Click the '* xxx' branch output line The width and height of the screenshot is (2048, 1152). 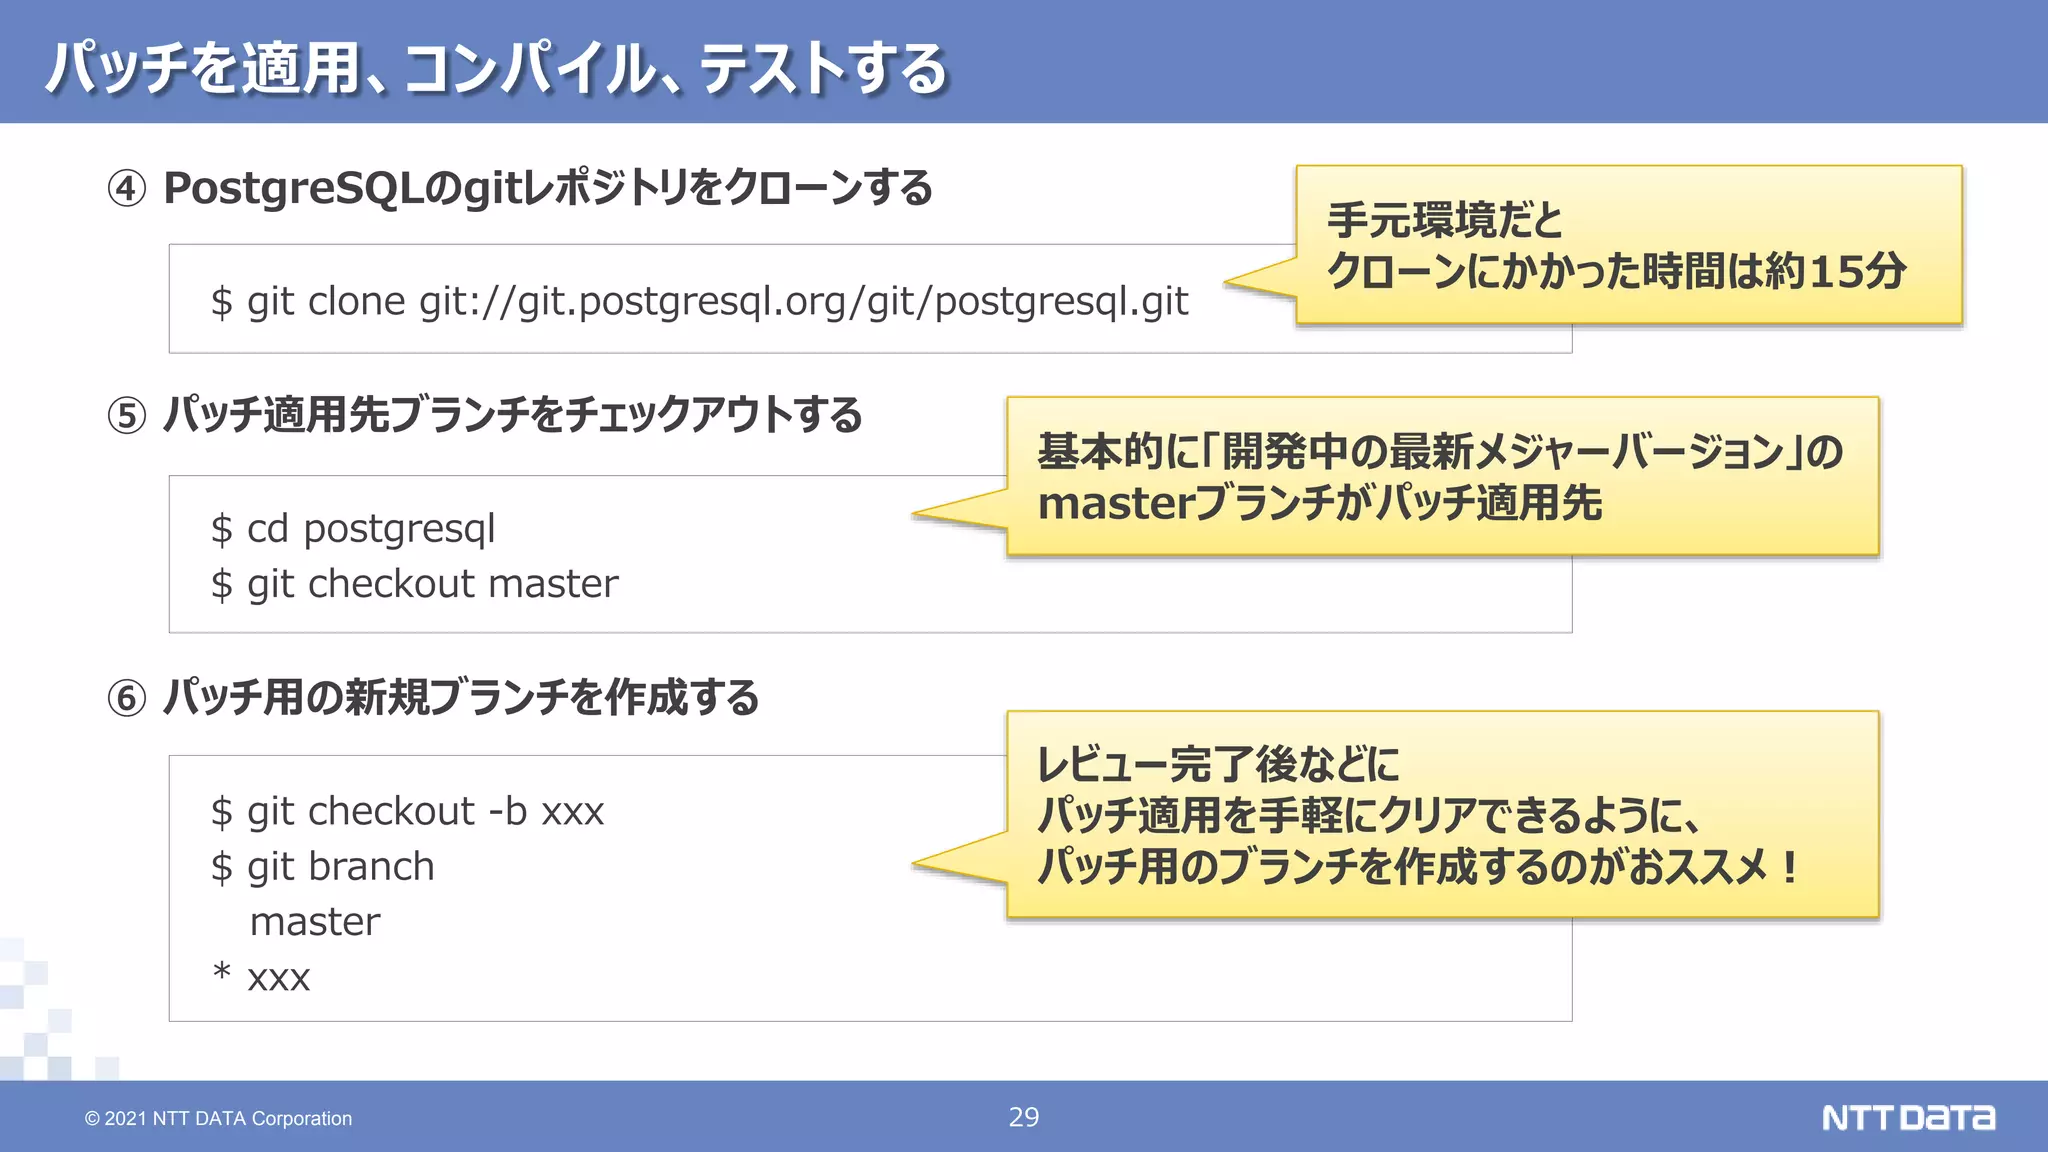click(261, 976)
